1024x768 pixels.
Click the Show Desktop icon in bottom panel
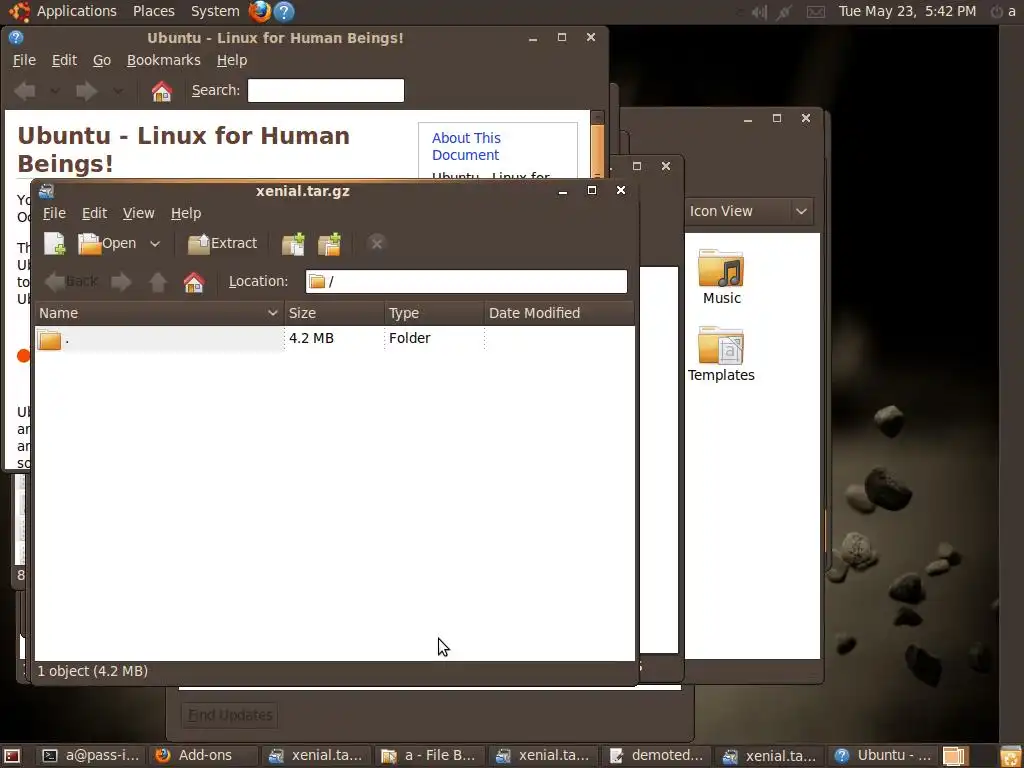(12, 756)
